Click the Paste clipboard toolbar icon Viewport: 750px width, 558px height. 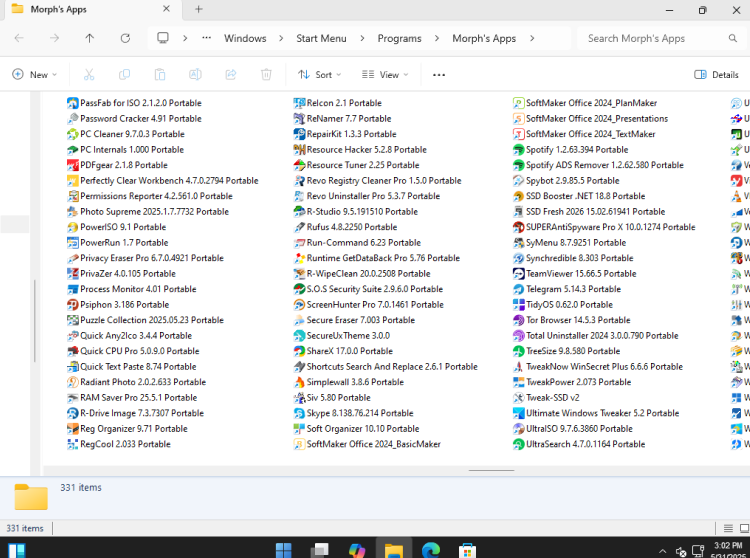point(160,75)
